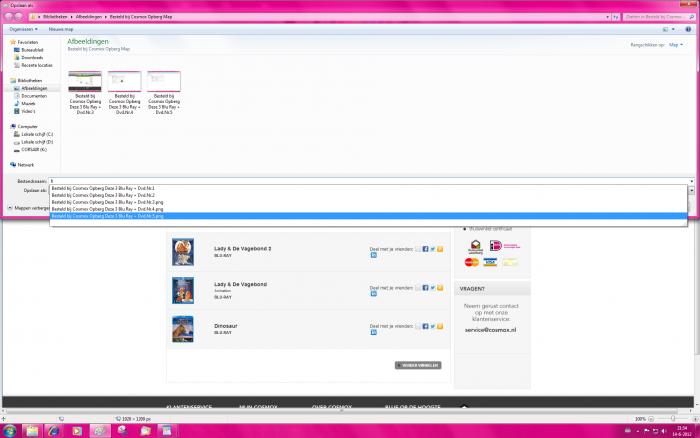Image resolution: width=700 pixels, height=438 pixels.
Task: Go forward in the save dialog
Action: (x=19, y=17)
